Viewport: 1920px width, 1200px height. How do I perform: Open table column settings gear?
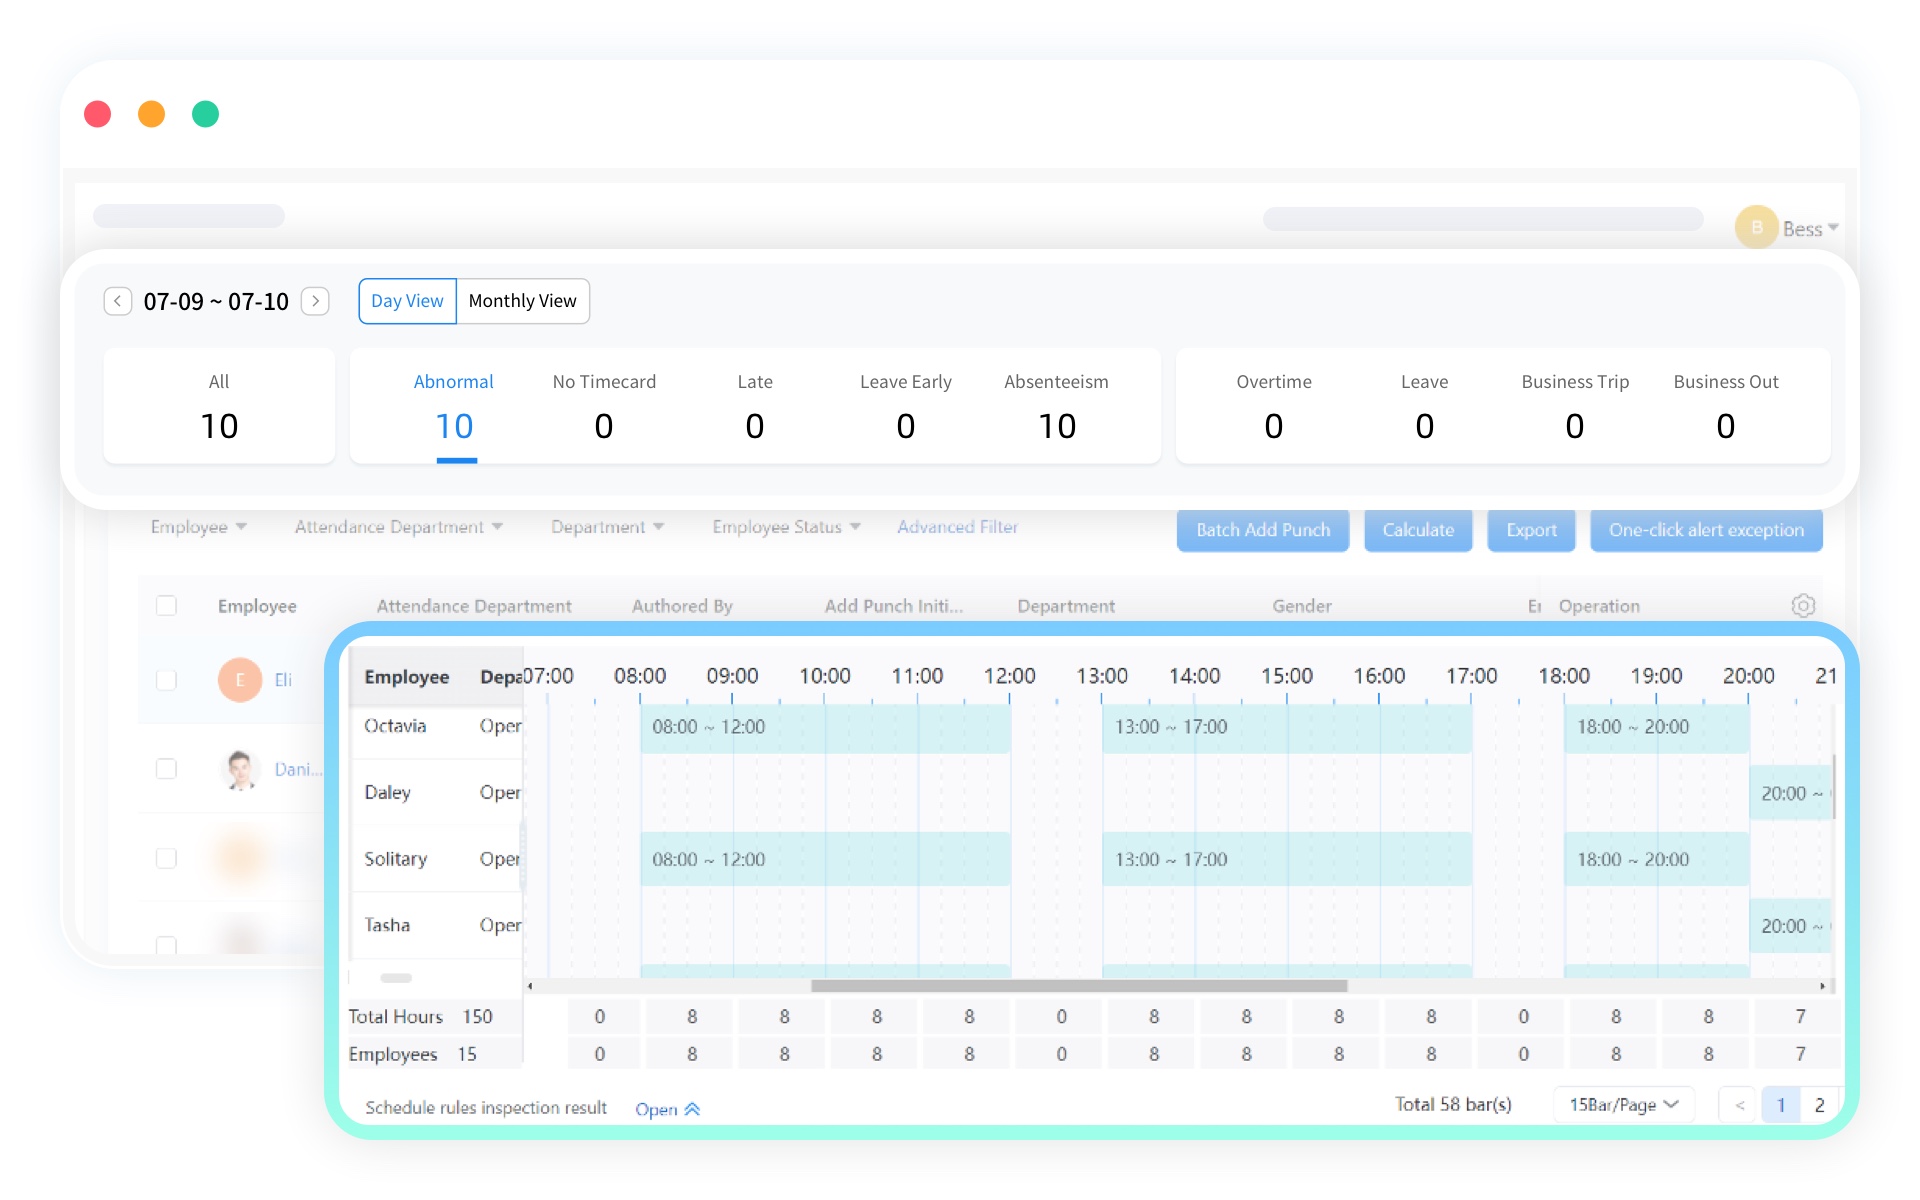[x=1802, y=606]
